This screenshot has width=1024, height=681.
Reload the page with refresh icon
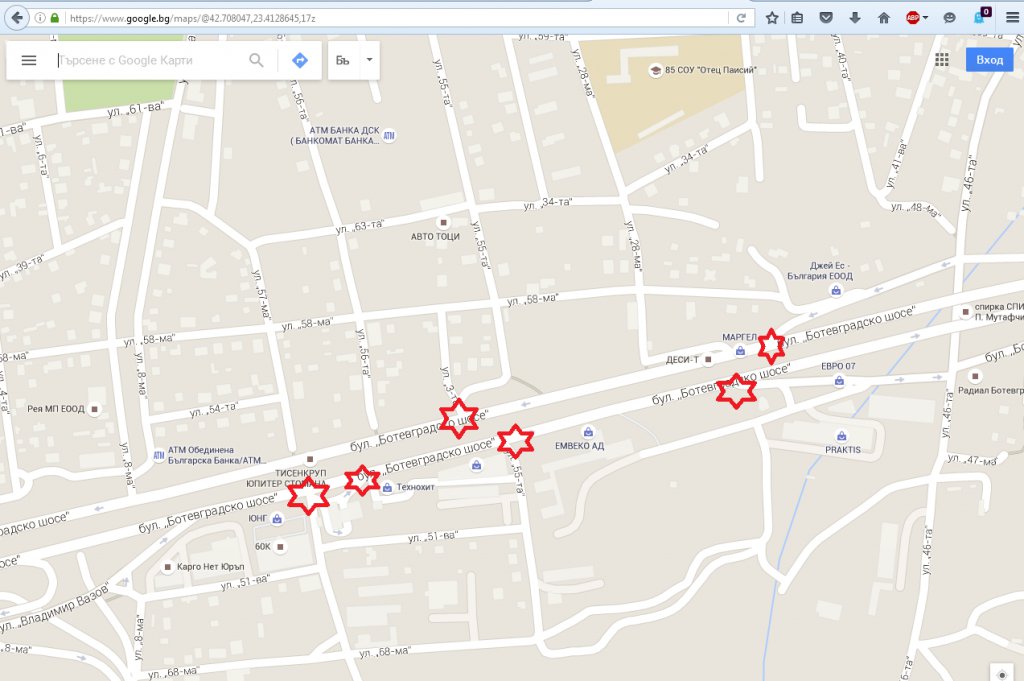pyautogui.click(x=741, y=18)
